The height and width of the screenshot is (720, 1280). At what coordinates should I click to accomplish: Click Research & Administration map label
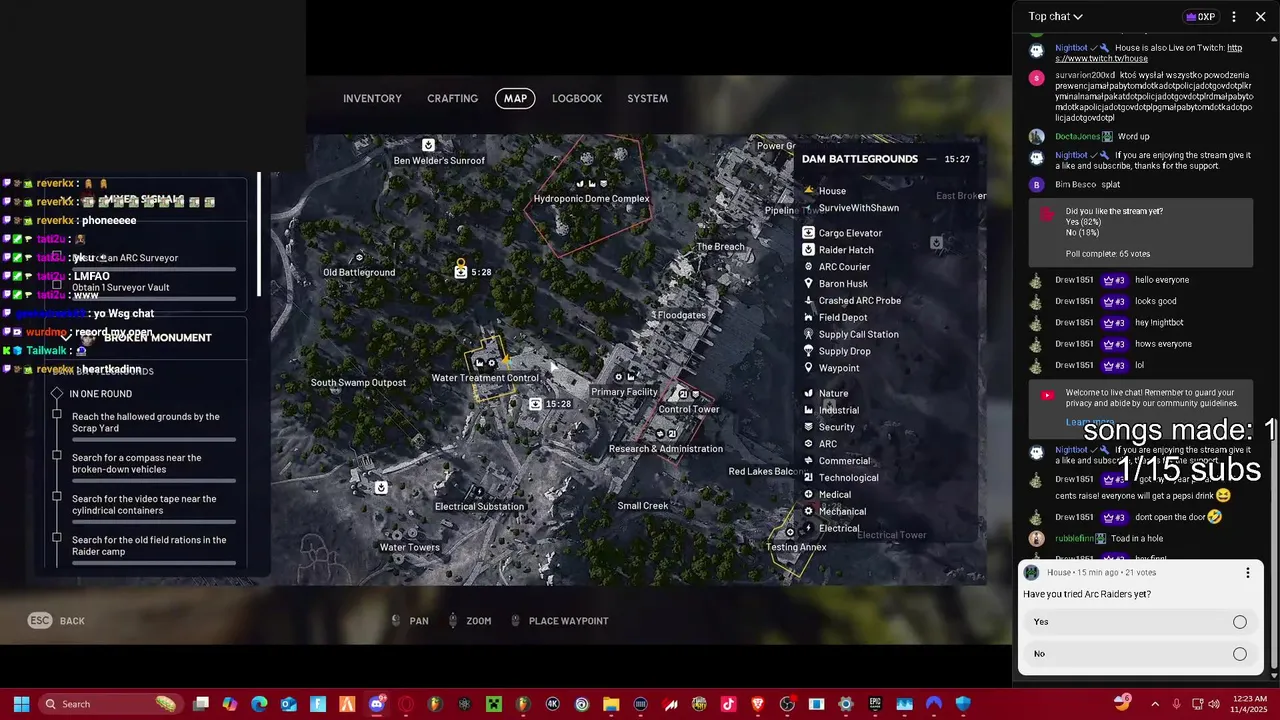(x=666, y=449)
